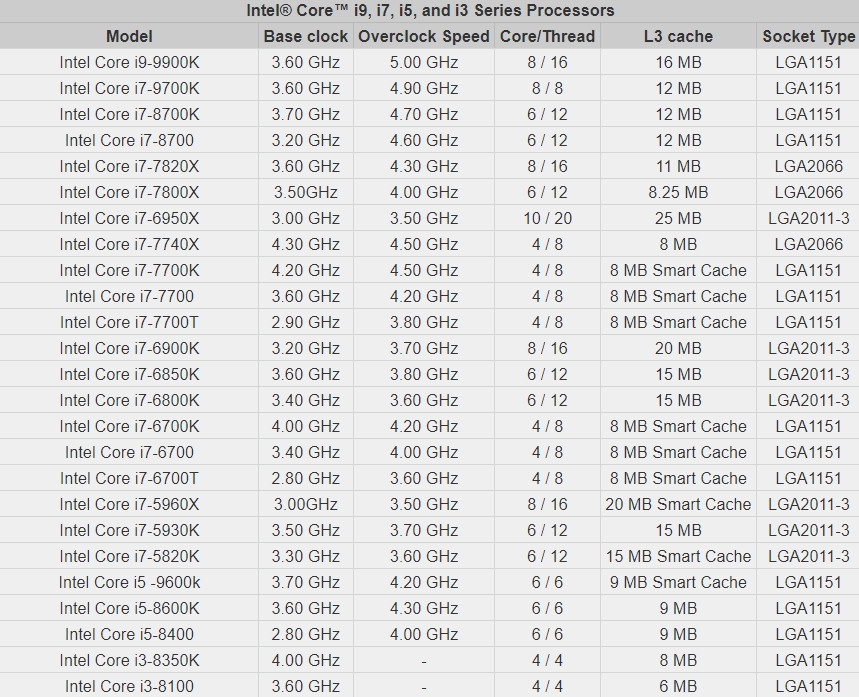Select the 'Intel Core i7-6950X' model cell

(x=129, y=219)
